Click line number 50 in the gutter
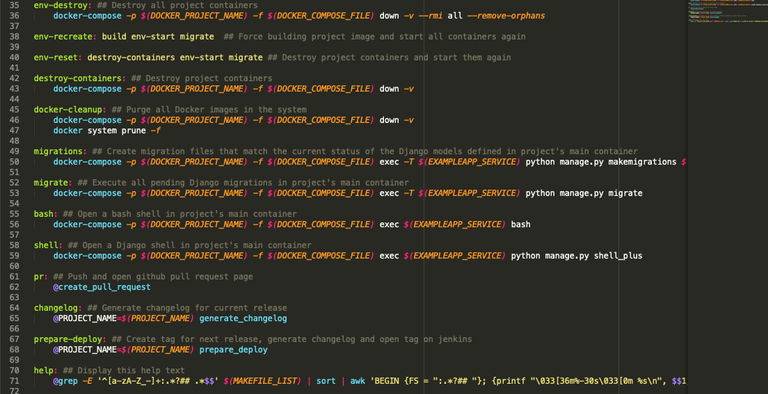Image resolution: width=768 pixels, height=394 pixels. click(x=14, y=162)
